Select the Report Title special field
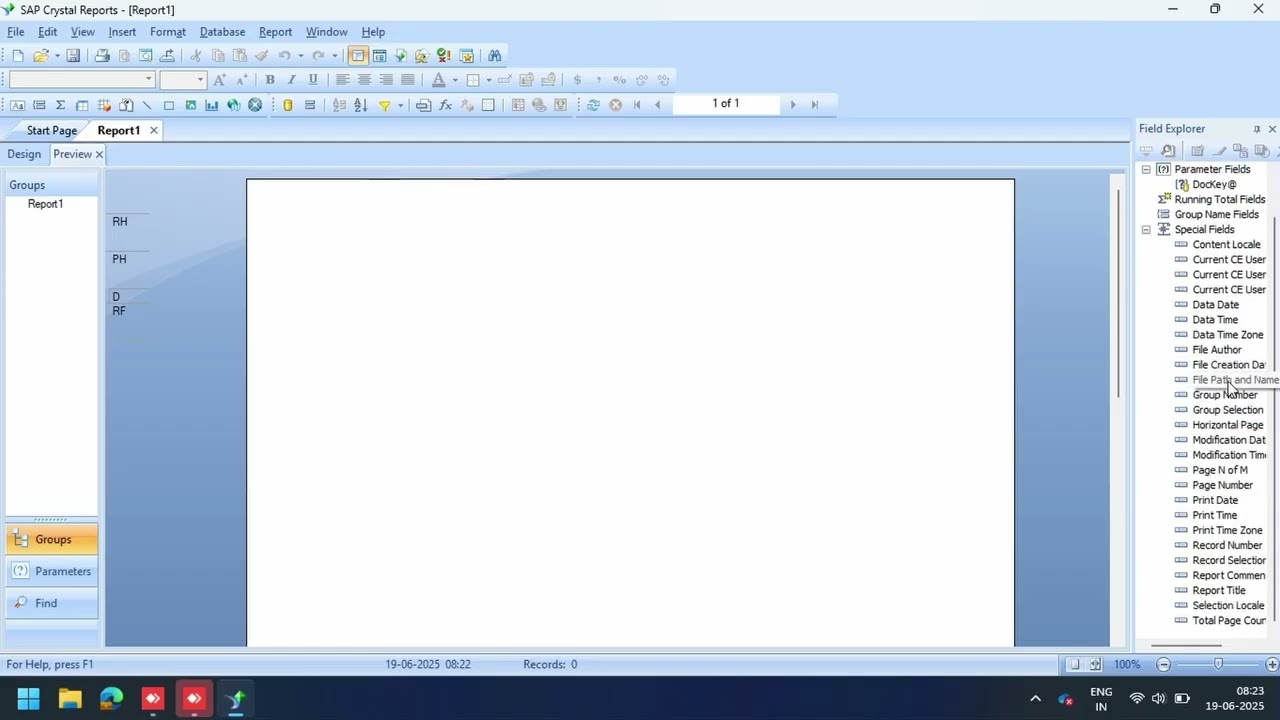Viewport: 1280px width, 720px height. [x=1219, y=590]
